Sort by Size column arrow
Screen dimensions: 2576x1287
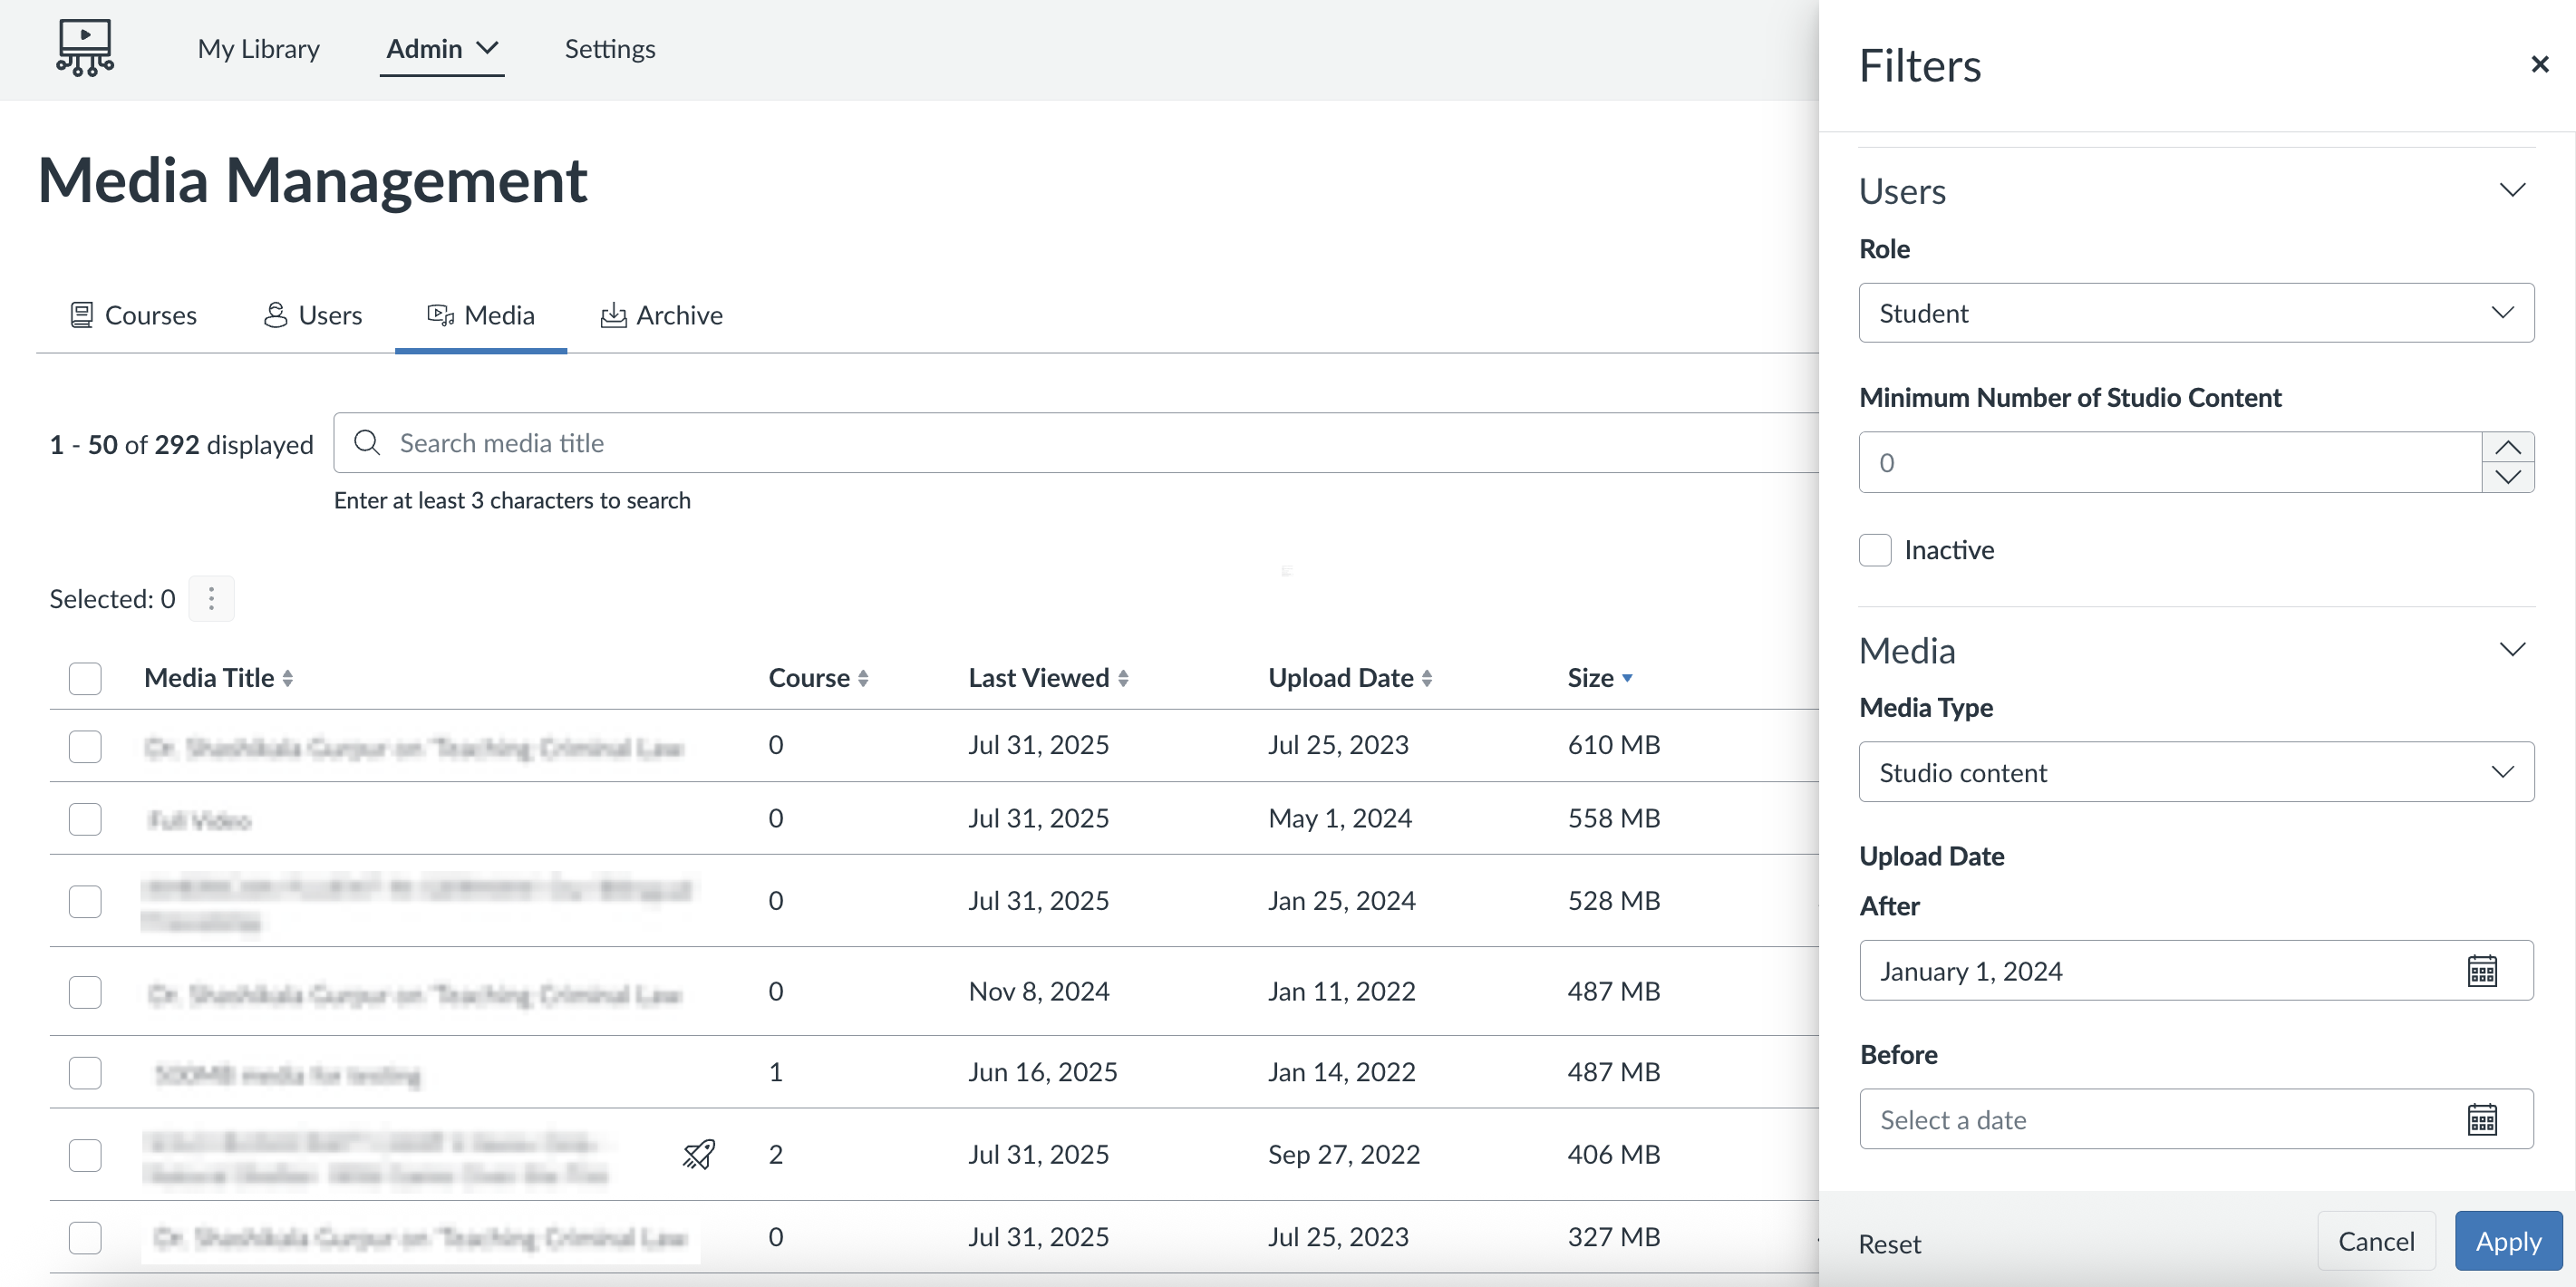point(1627,678)
